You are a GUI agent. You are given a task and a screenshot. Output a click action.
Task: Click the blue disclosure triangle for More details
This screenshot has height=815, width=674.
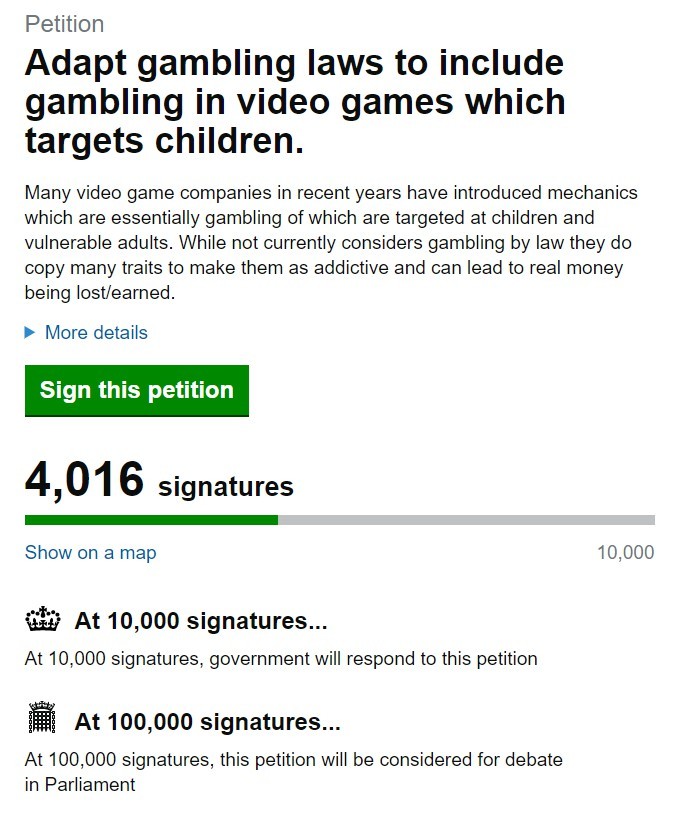click(30, 333)
